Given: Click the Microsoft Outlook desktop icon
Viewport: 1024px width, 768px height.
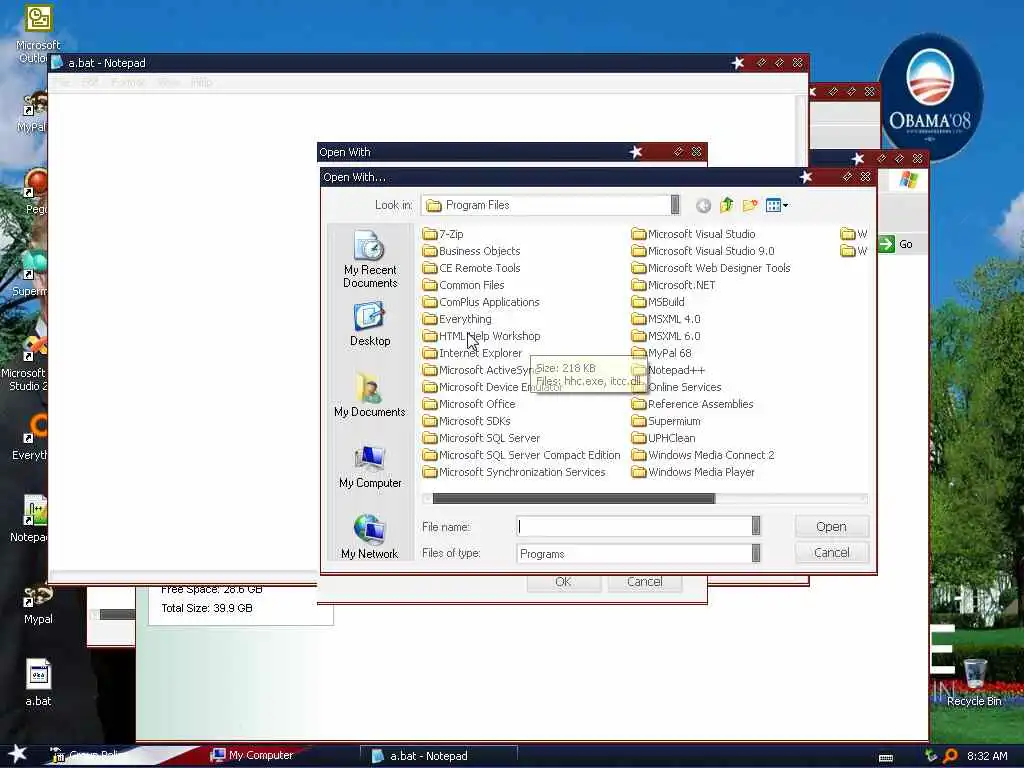Looking at the screenshot, I should tap(38, 34).
